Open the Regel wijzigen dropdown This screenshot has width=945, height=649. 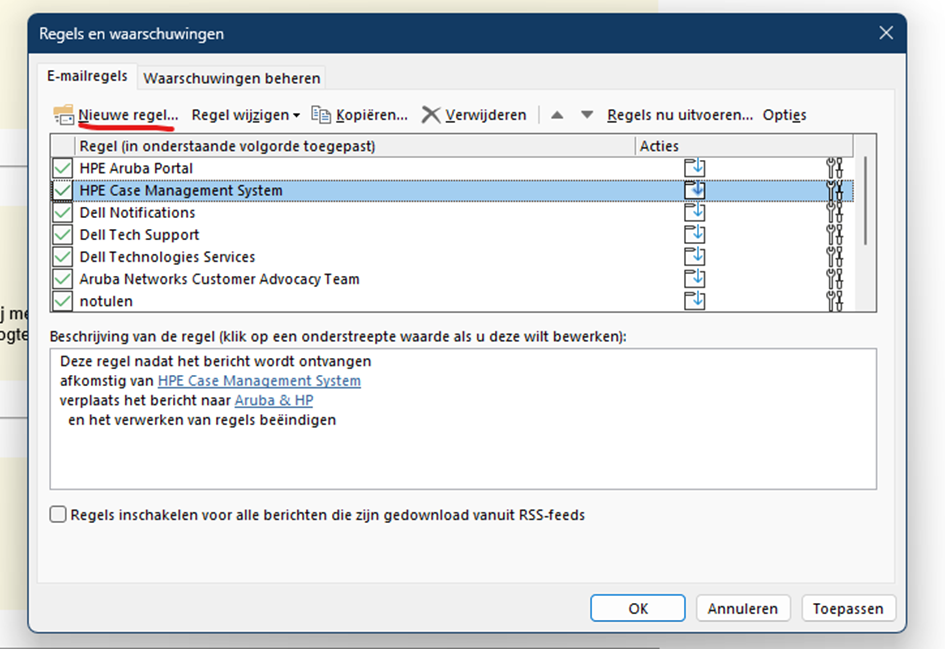pos(246,115)
